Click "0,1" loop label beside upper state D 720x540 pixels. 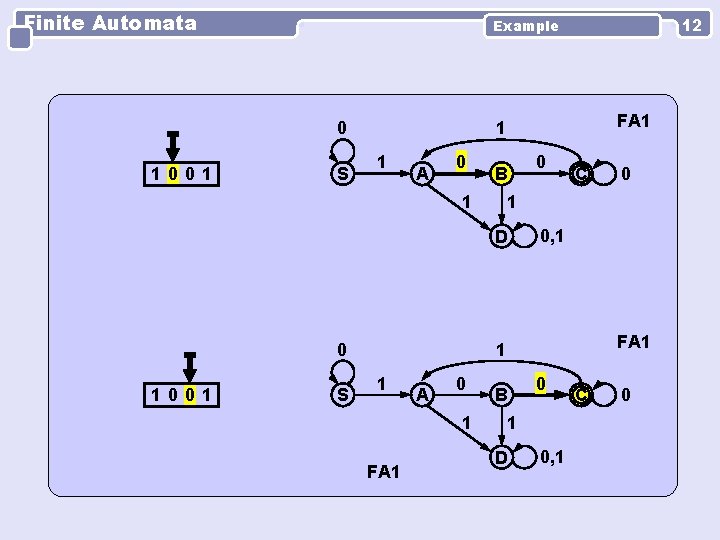pos(552,236)
